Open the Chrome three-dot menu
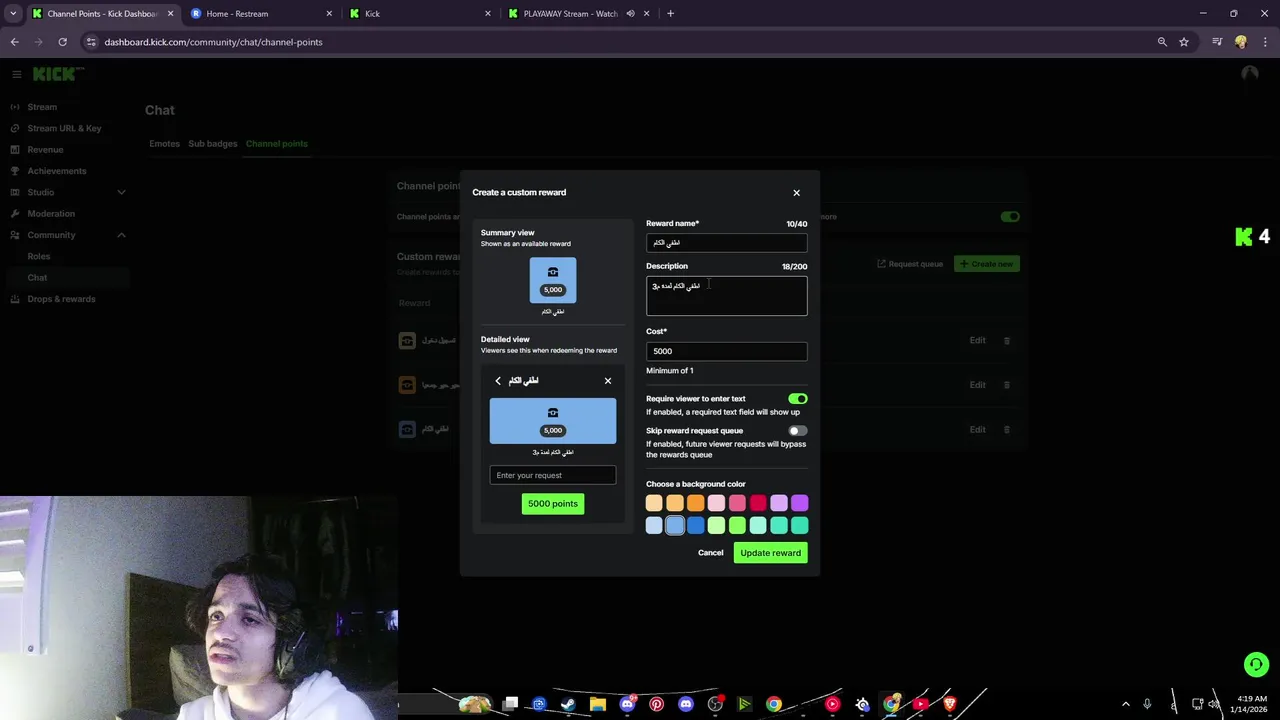Image resolution: width=1280 pixels, height=720 pixels. 1266,42
